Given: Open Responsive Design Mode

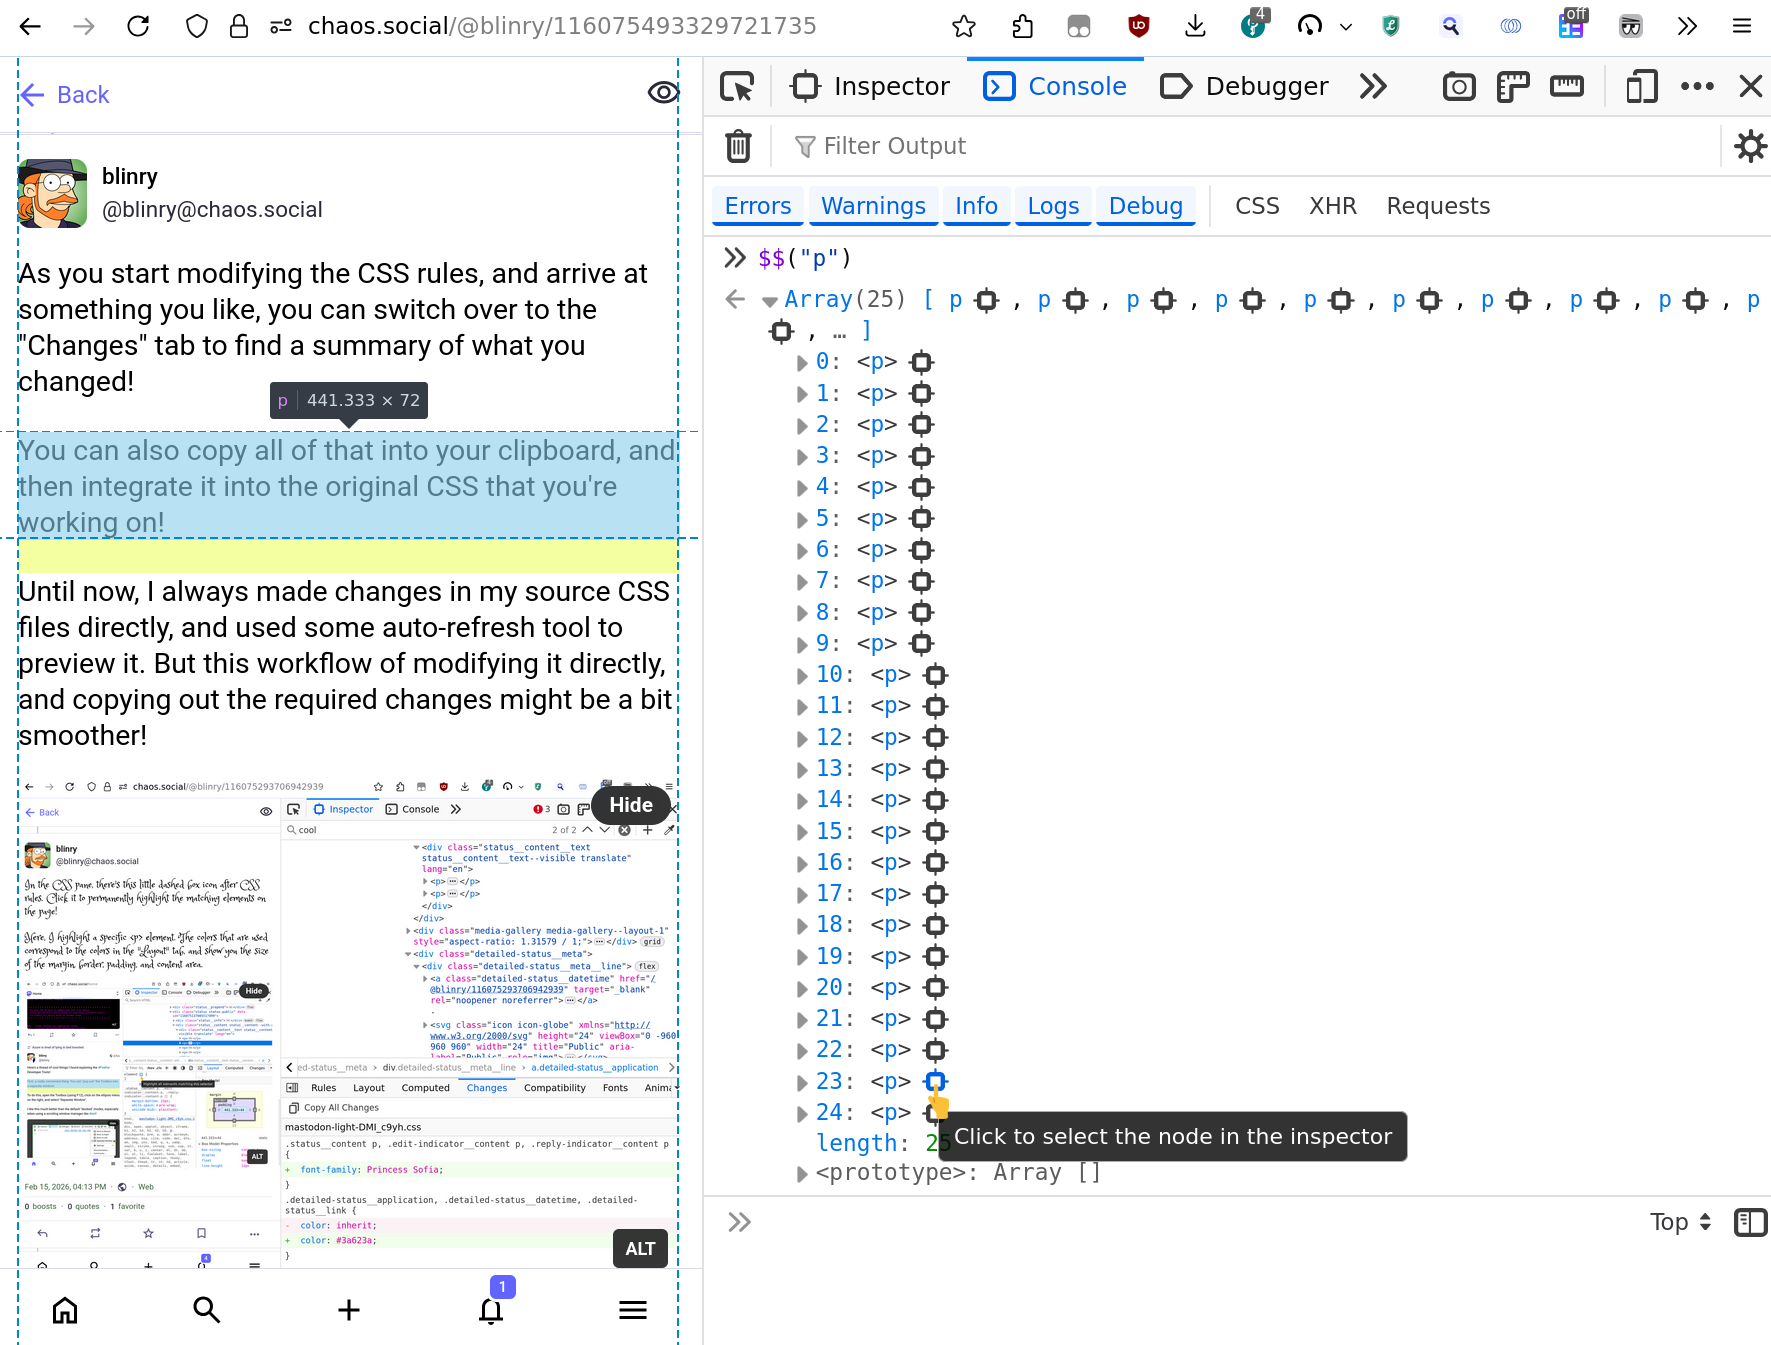Looking at the screenshot, I should (x=1641, y=86).
